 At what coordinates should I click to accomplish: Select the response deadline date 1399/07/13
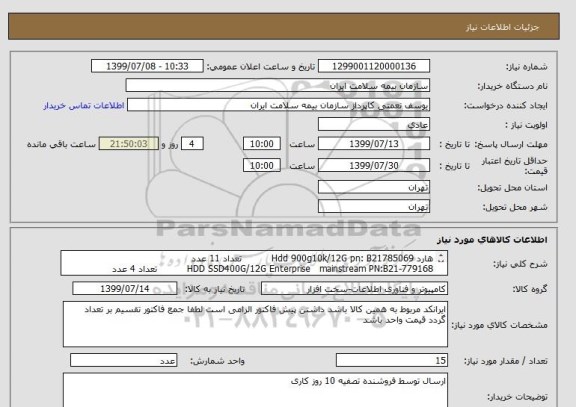pos(374,144)
